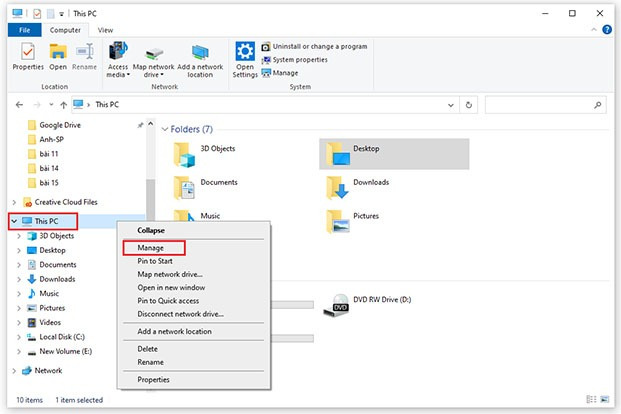Collapse the Folders (7) group header
Screen dimensions: 621x414
tap(165, 130)
